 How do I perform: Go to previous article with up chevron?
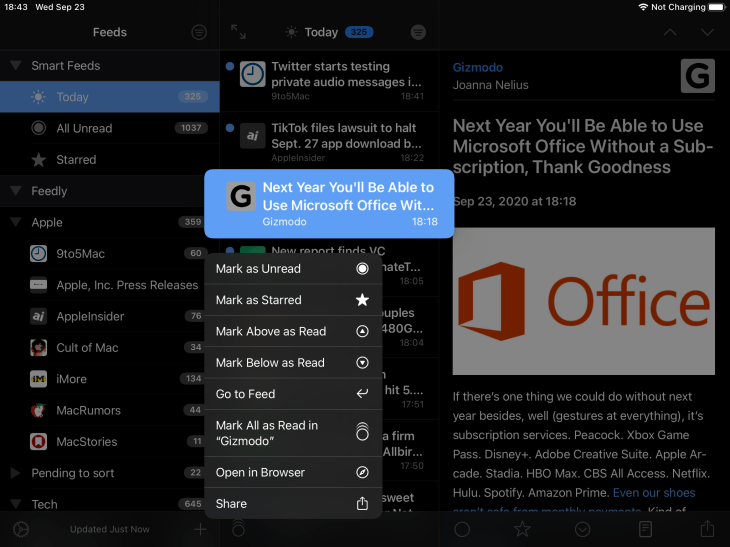point(670,32)
